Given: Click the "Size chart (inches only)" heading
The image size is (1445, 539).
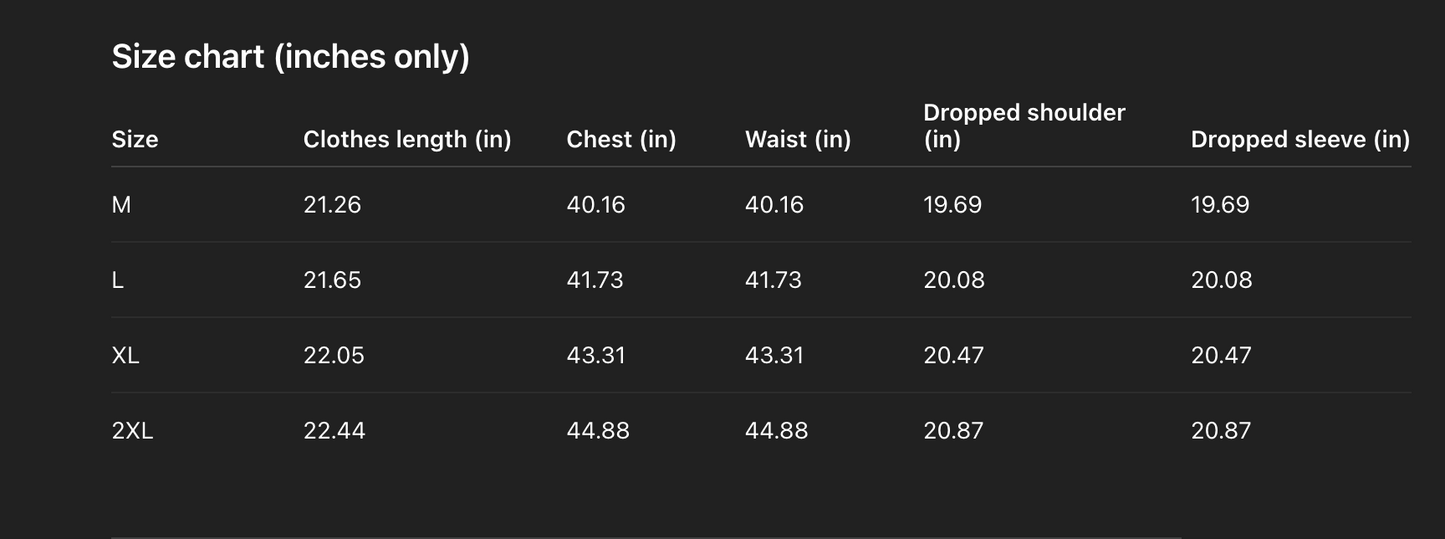Looking at the screenshot, I should (290, 57).
